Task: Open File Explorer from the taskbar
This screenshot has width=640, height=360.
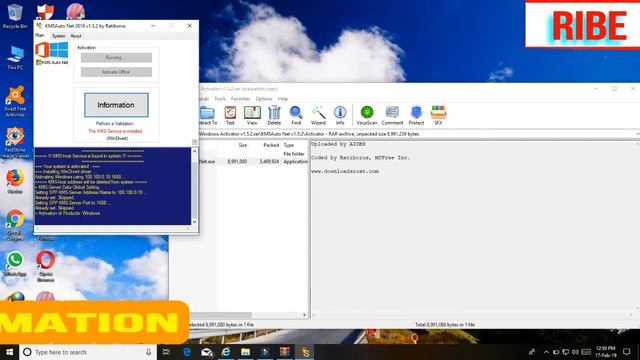Action: click(x=245, y=352)
